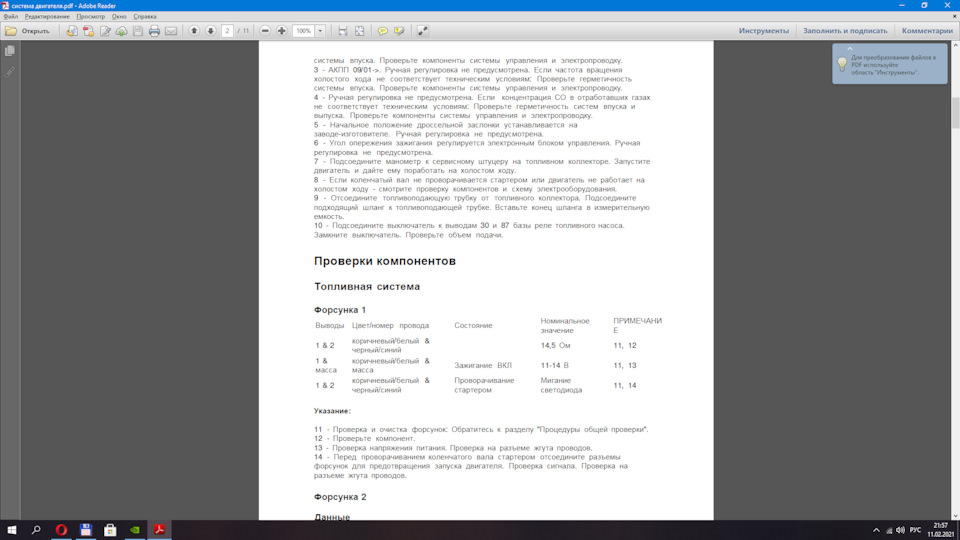Viewport: 960px width, 540px height.
Task: Show page thumbnails in left sidebar
Action: [x=10, y=51]
